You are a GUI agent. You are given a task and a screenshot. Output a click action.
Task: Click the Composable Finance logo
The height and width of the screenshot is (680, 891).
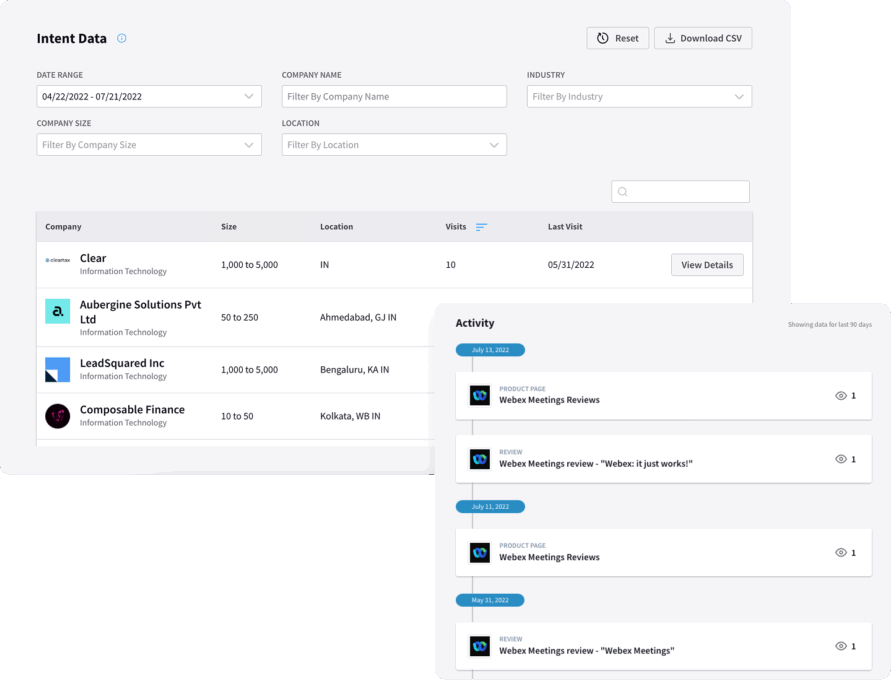click(57, 416)
